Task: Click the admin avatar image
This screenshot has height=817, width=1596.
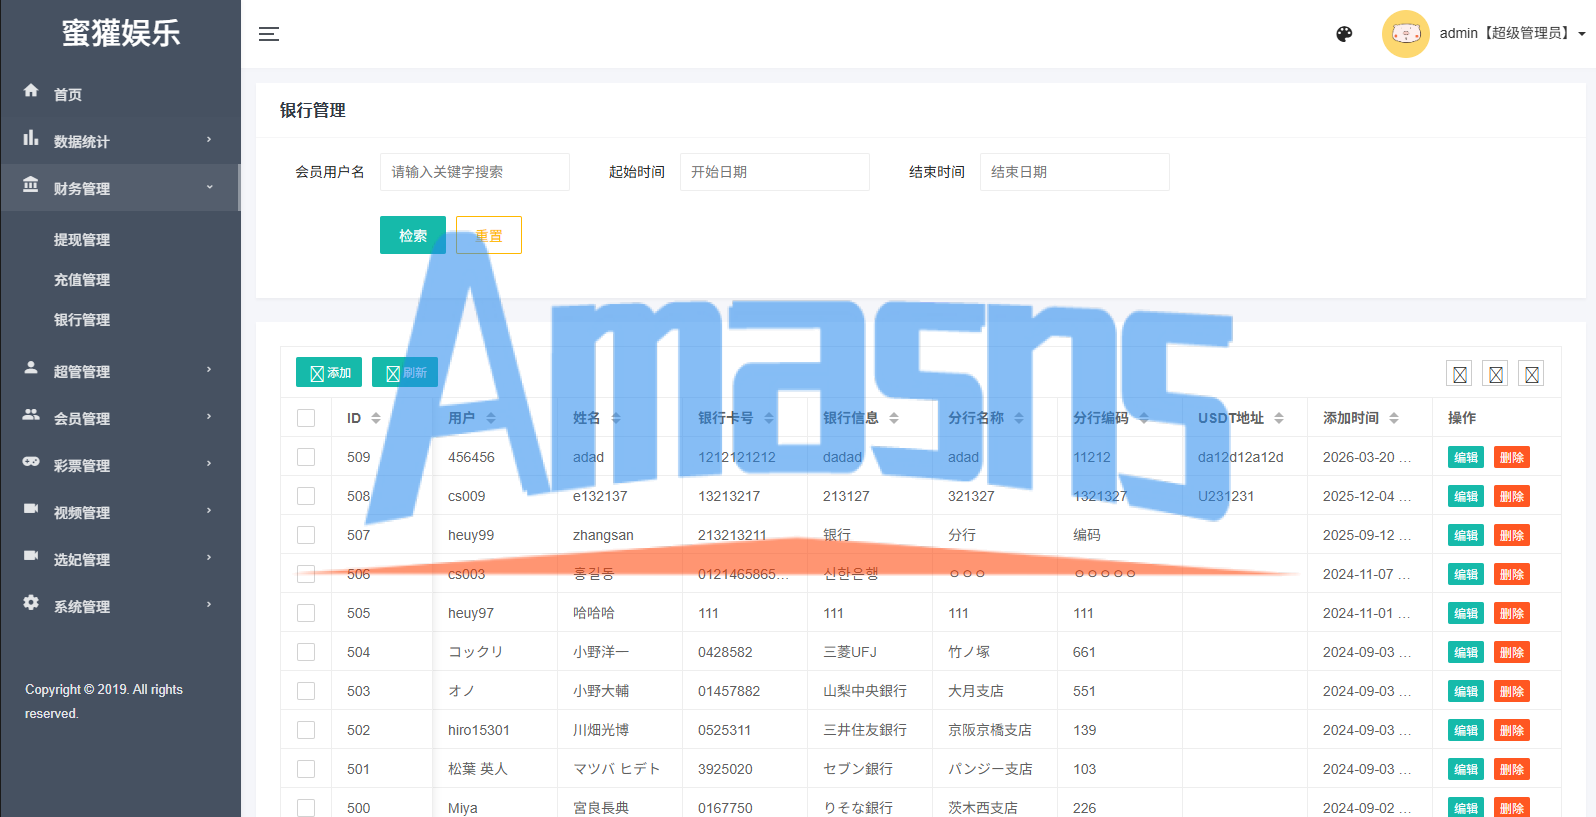Action: [x=1405, y=34]
